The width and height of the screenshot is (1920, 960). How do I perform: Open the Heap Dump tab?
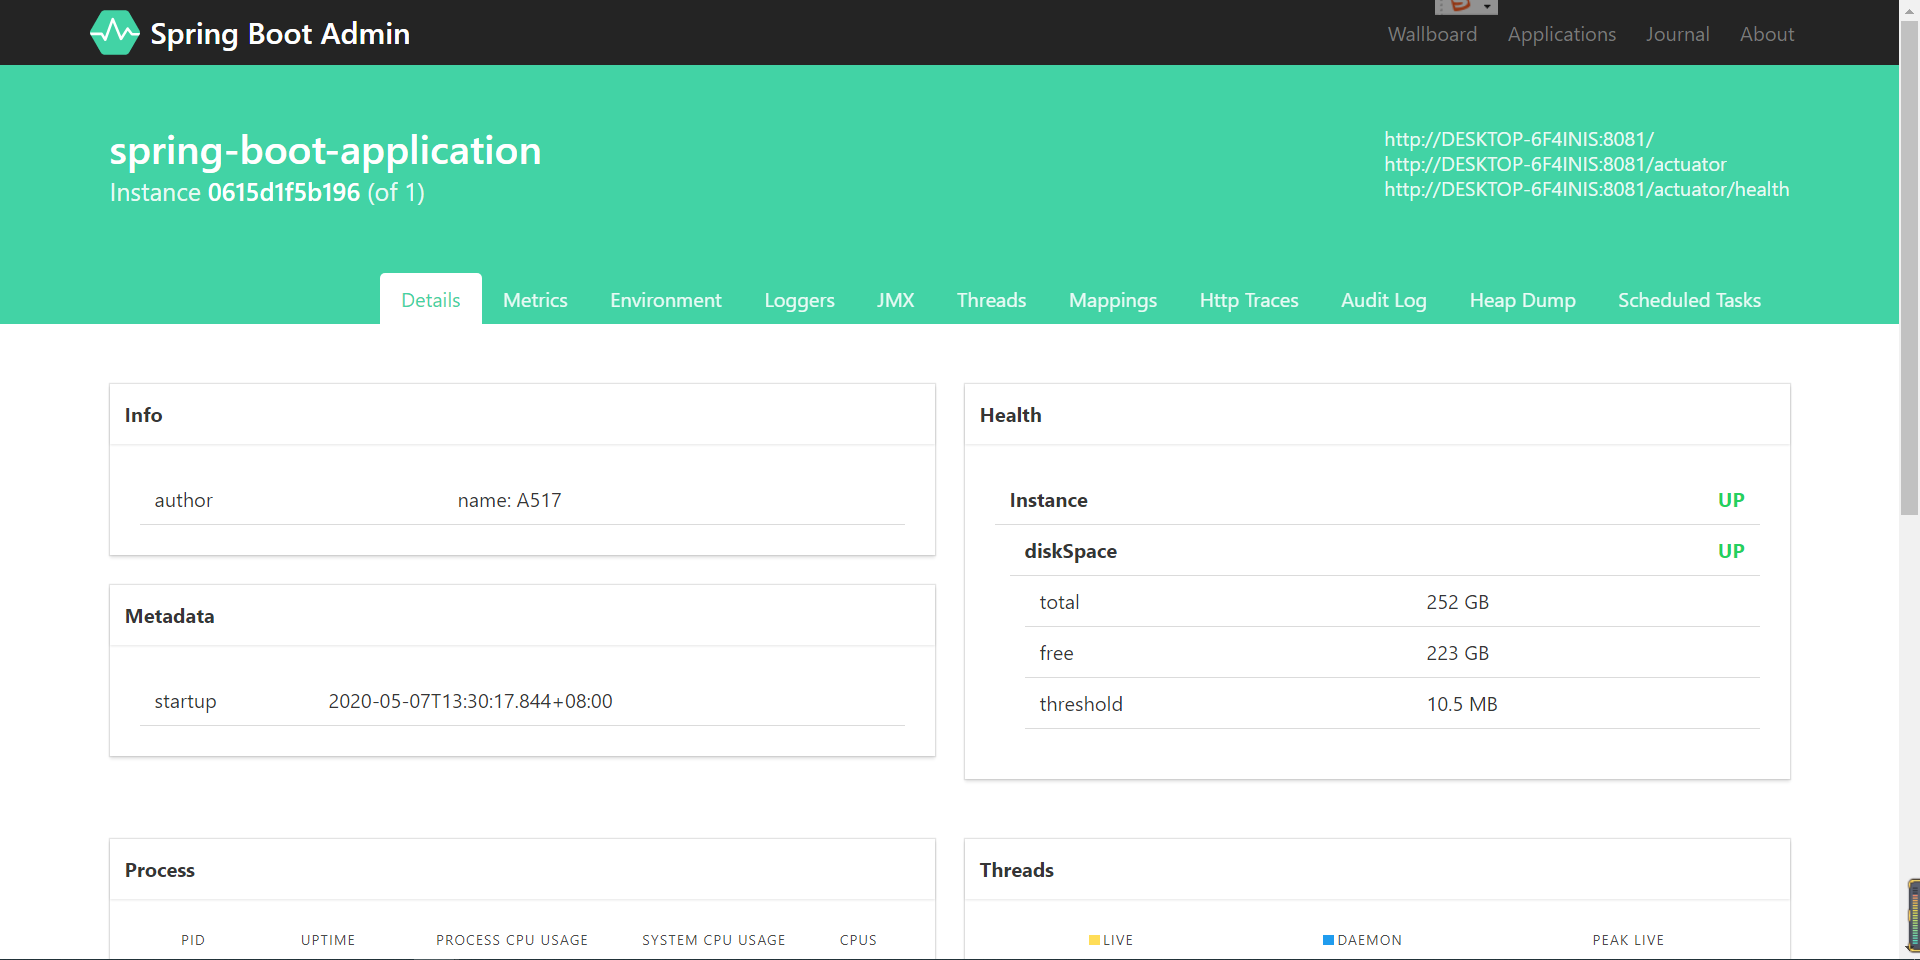tap(1522, 300)
